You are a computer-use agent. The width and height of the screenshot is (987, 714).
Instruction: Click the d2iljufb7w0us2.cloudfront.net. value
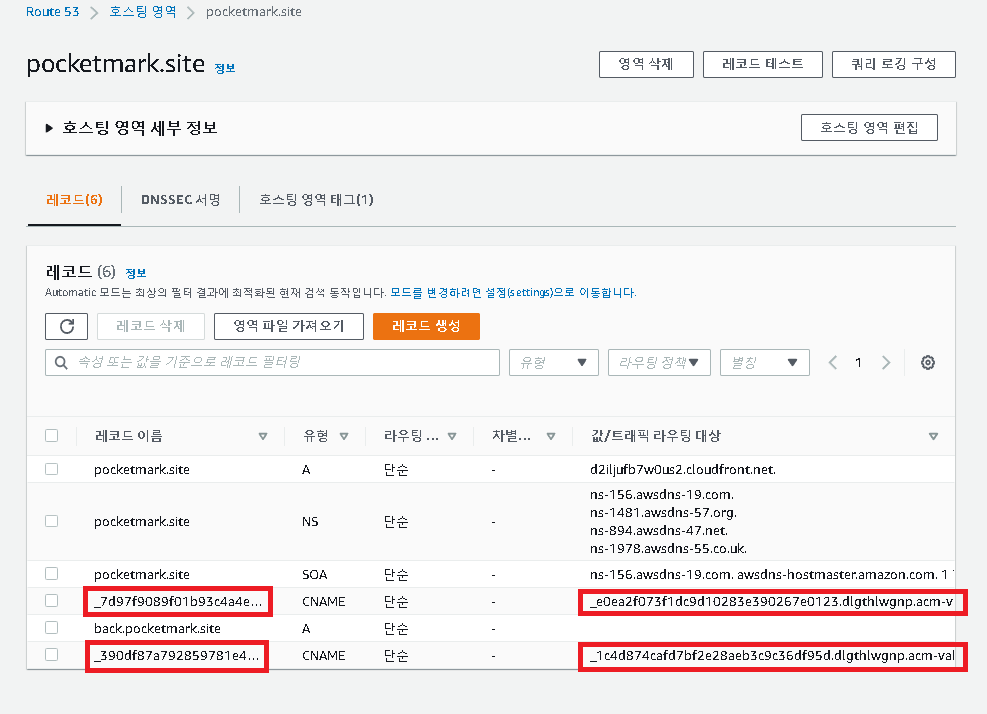pyautogui.click(x=683, y=469)
